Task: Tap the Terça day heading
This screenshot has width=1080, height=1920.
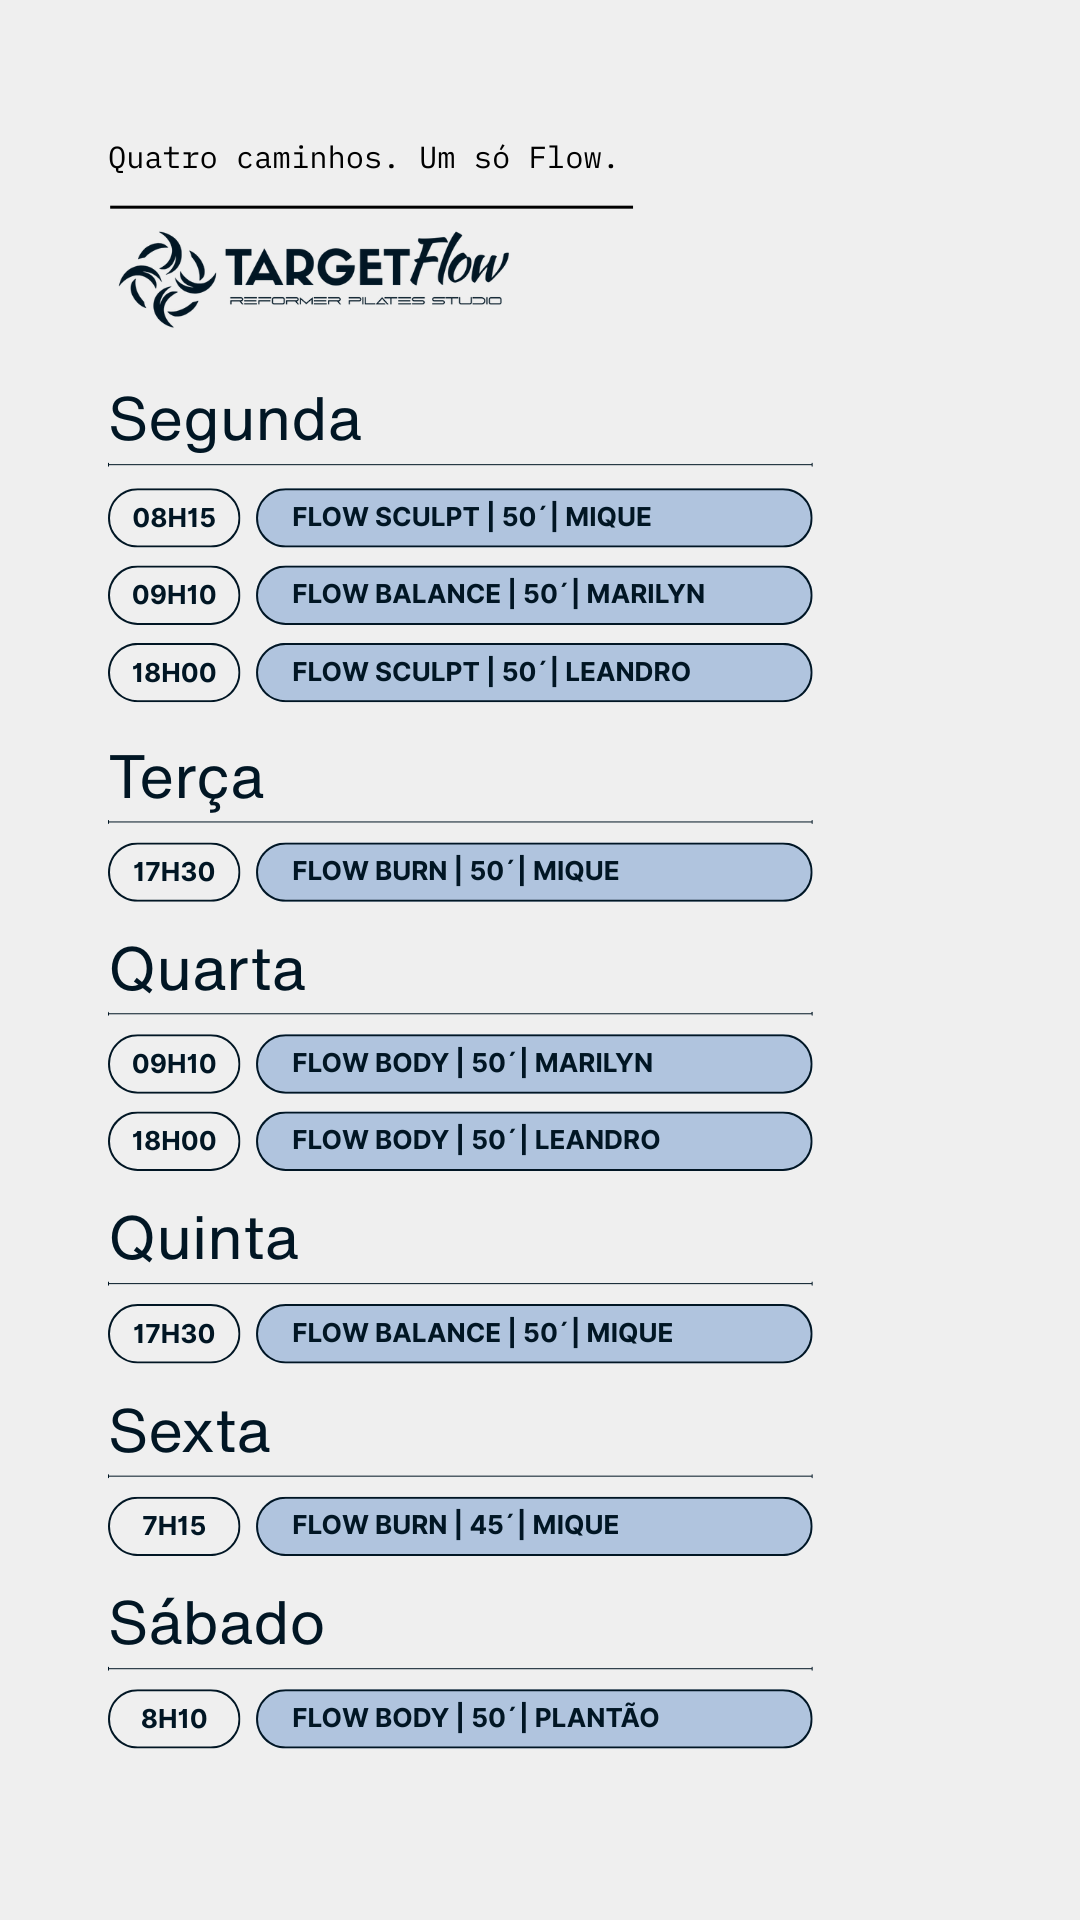Action: click(x=187, y=778)
